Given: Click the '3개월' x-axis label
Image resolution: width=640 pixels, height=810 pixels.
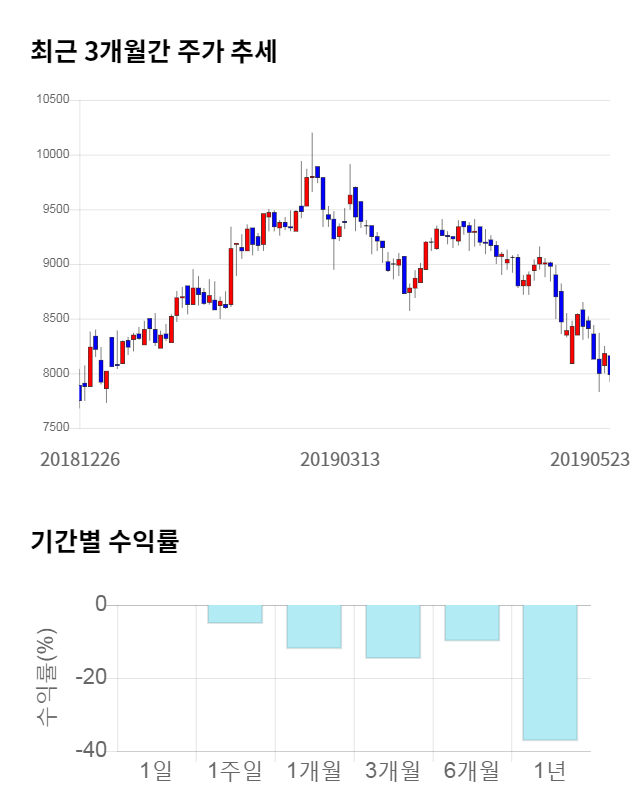Looking at the screenshot, I should pos(393,771).
